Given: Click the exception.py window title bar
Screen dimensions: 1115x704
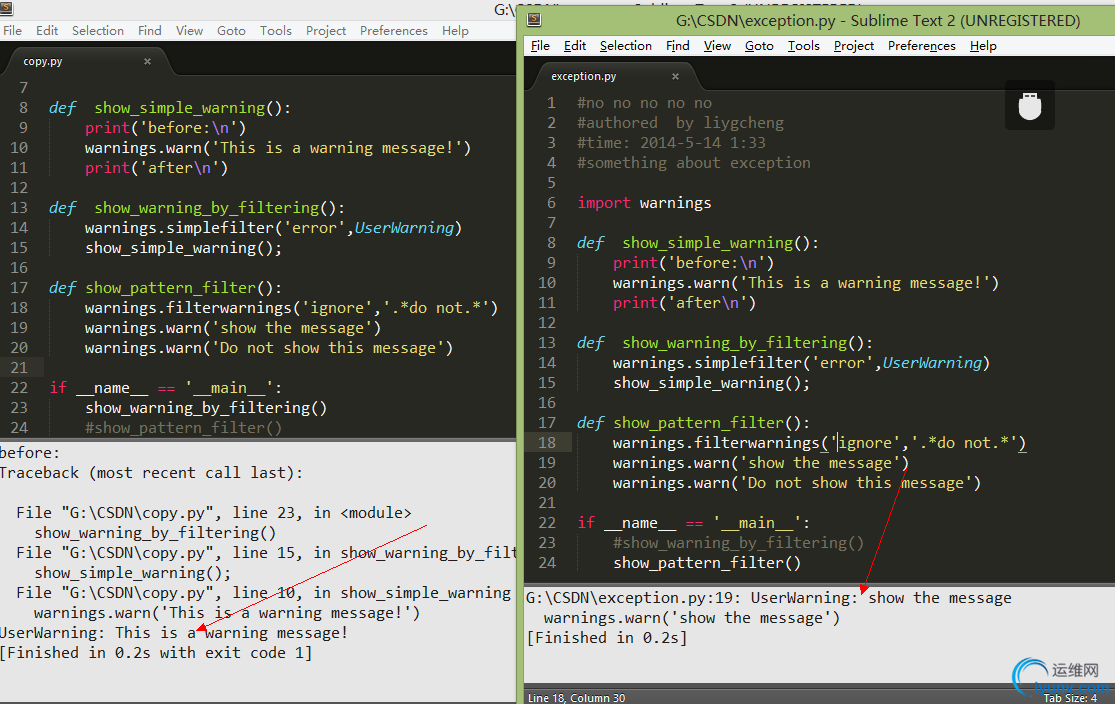Looking at the screenshot, I should click(x=820, y=20).
